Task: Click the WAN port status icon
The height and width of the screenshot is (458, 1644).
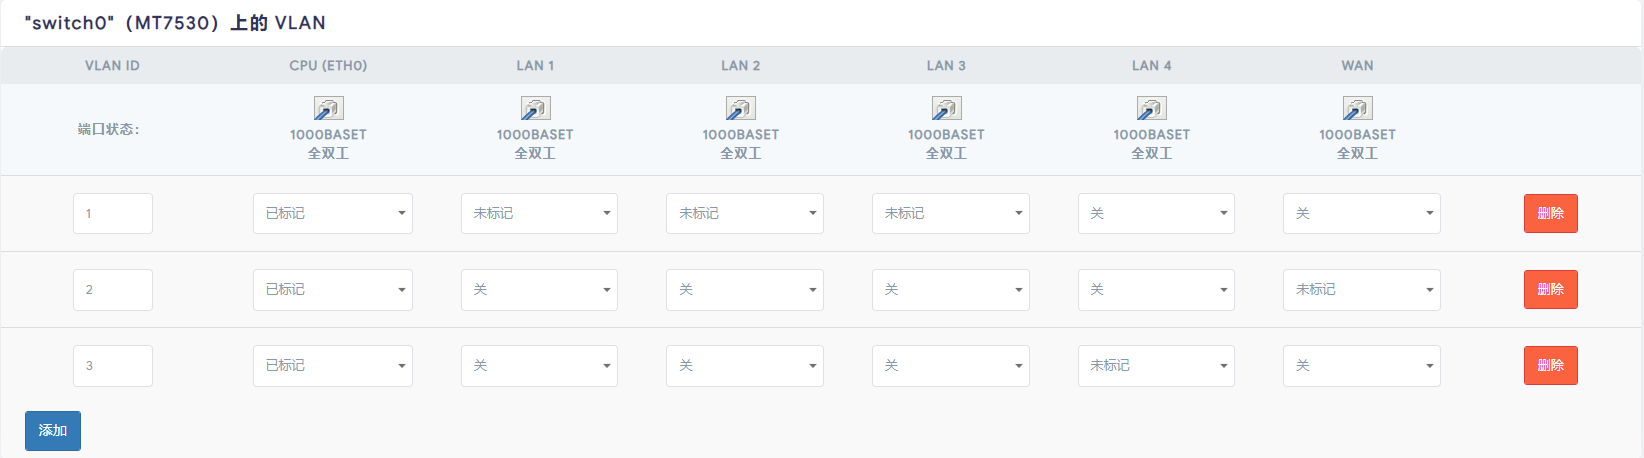Action: coord(1357,108)
